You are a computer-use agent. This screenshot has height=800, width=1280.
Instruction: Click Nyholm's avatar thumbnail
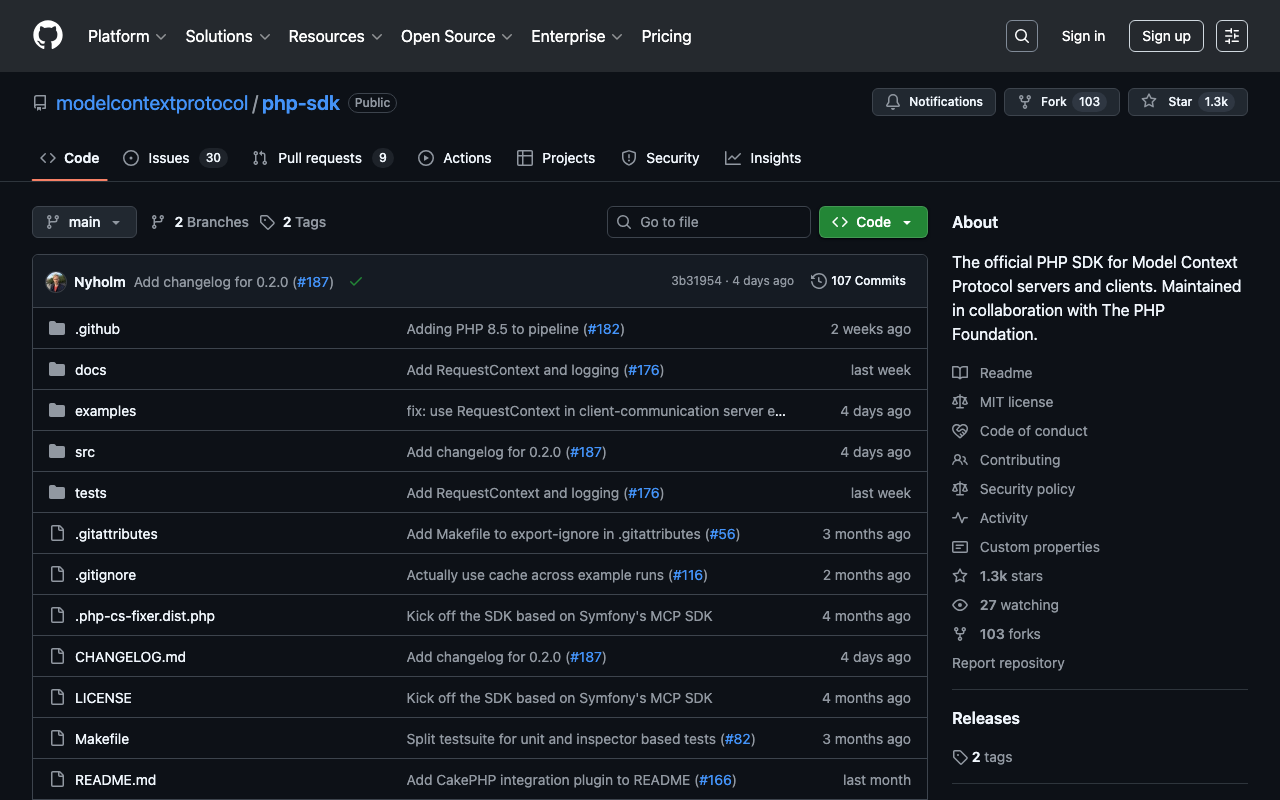(56, 282)
